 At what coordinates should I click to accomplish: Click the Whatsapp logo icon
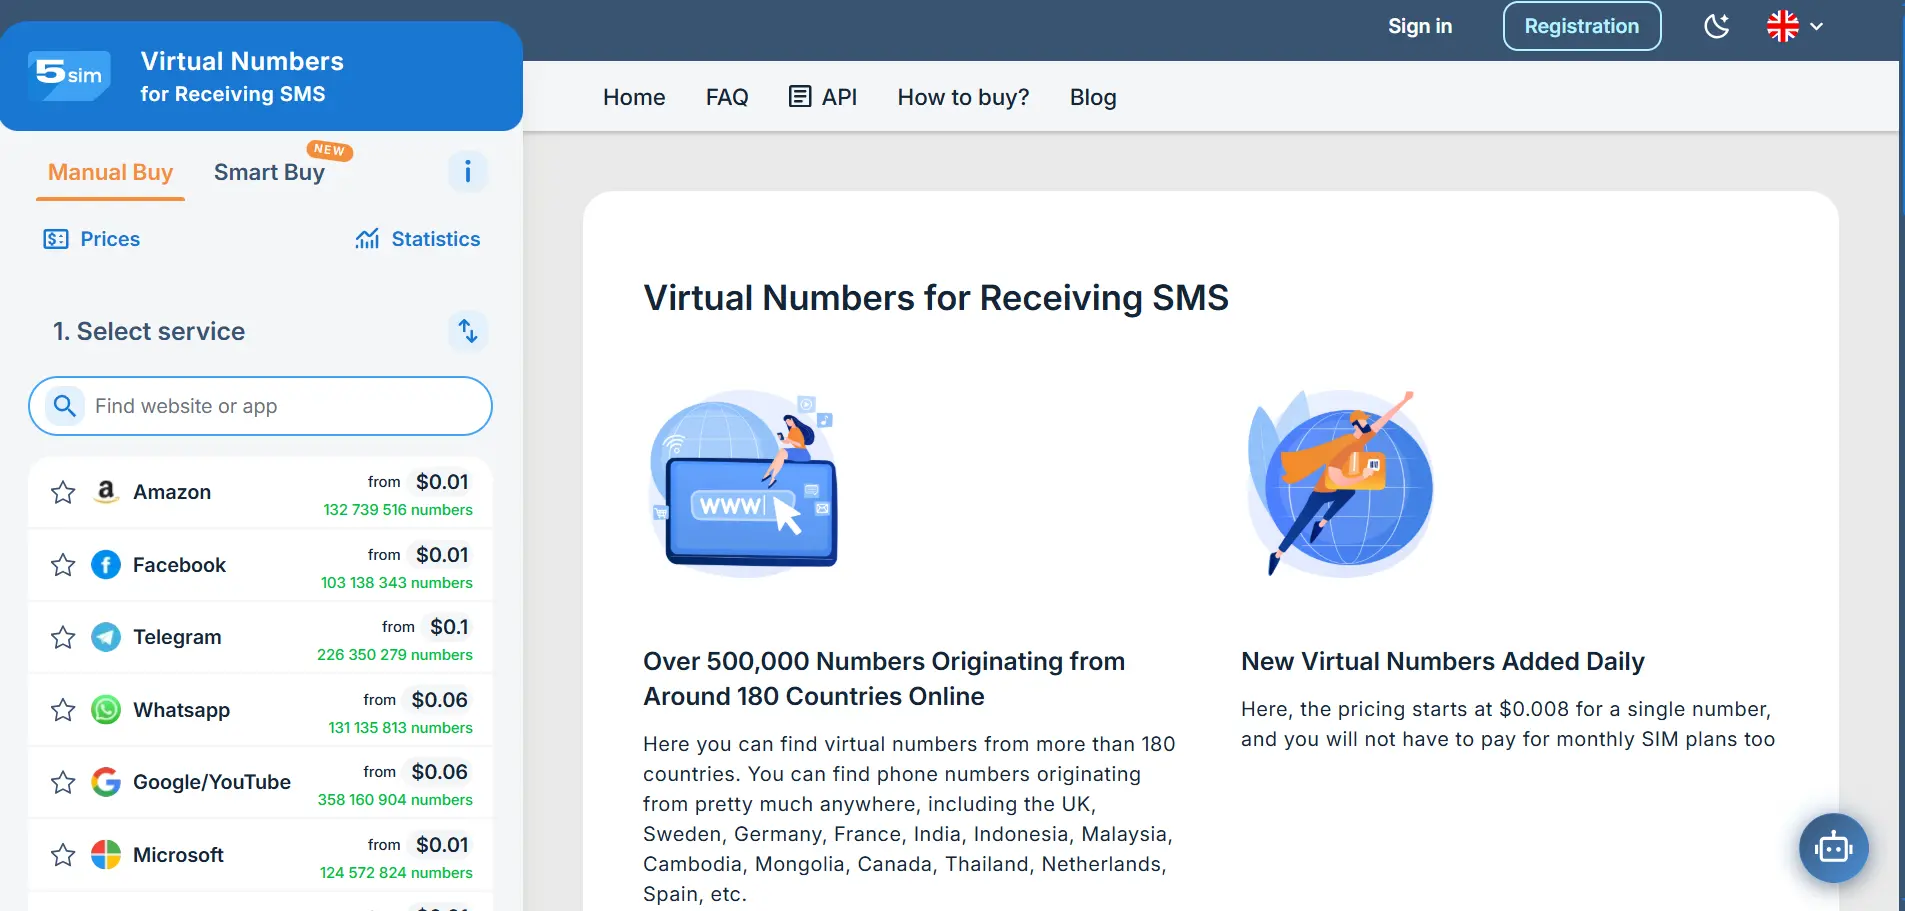[106, 710]
